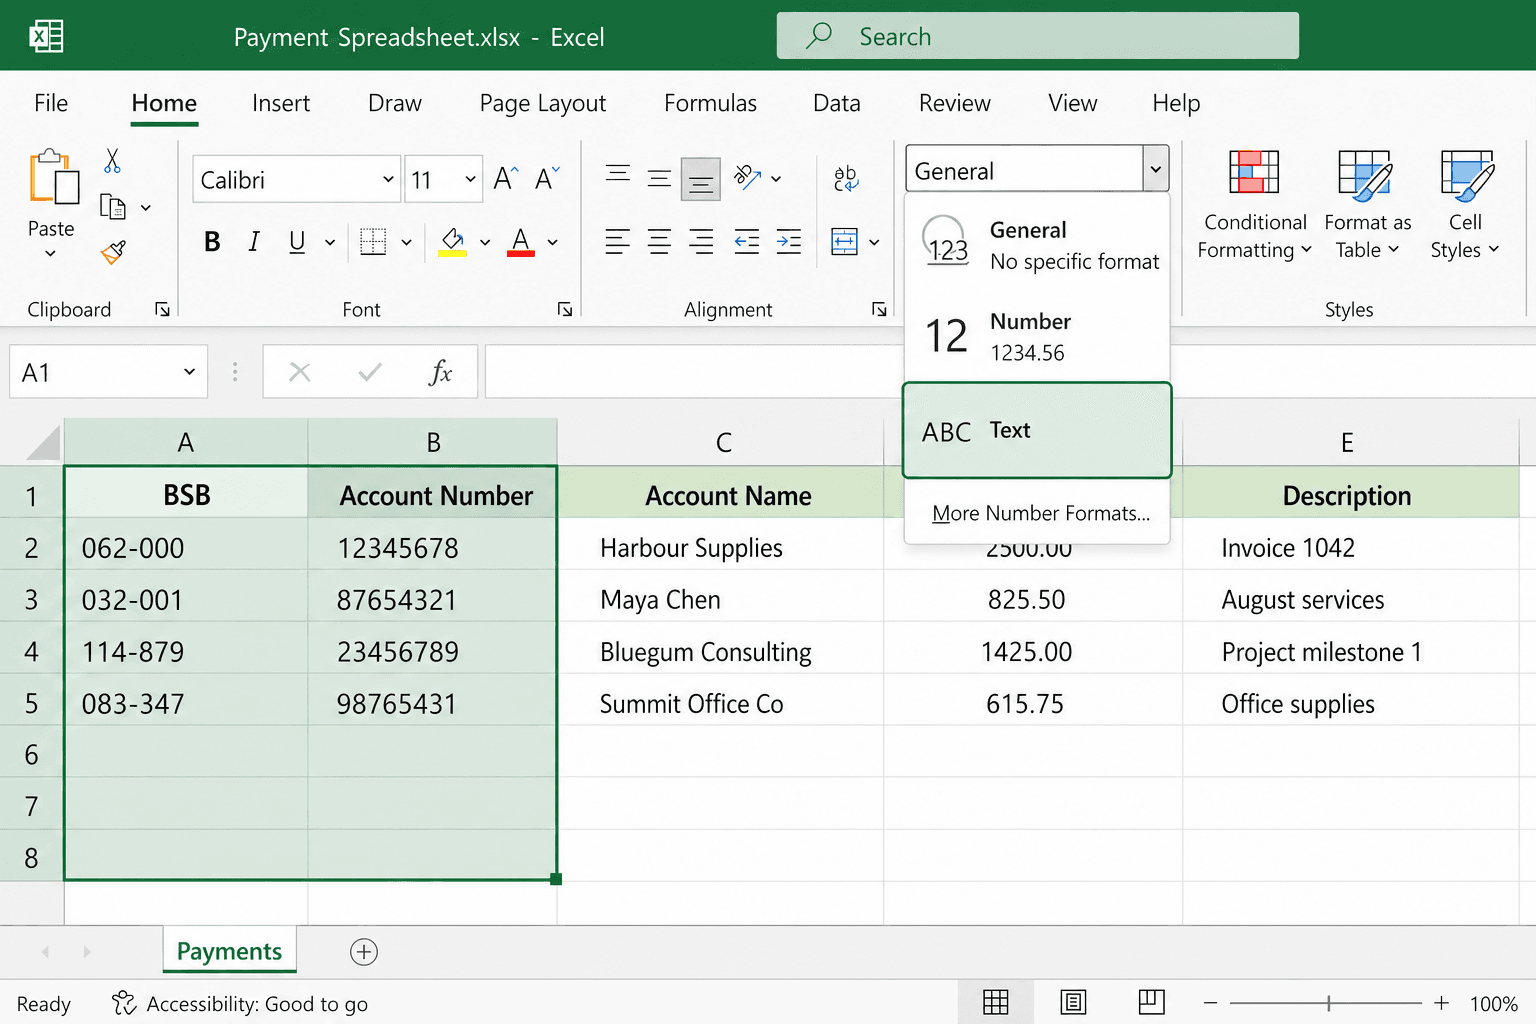The height and width of the screenshot is (1024, 1536).
Task: Expand the Name Box dropdown arrow
Action: click(189, 372)
